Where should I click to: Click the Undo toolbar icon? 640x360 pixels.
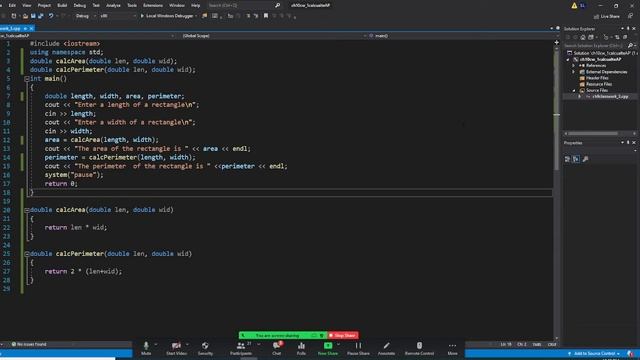pyautogui.click(x=51, y=16)
